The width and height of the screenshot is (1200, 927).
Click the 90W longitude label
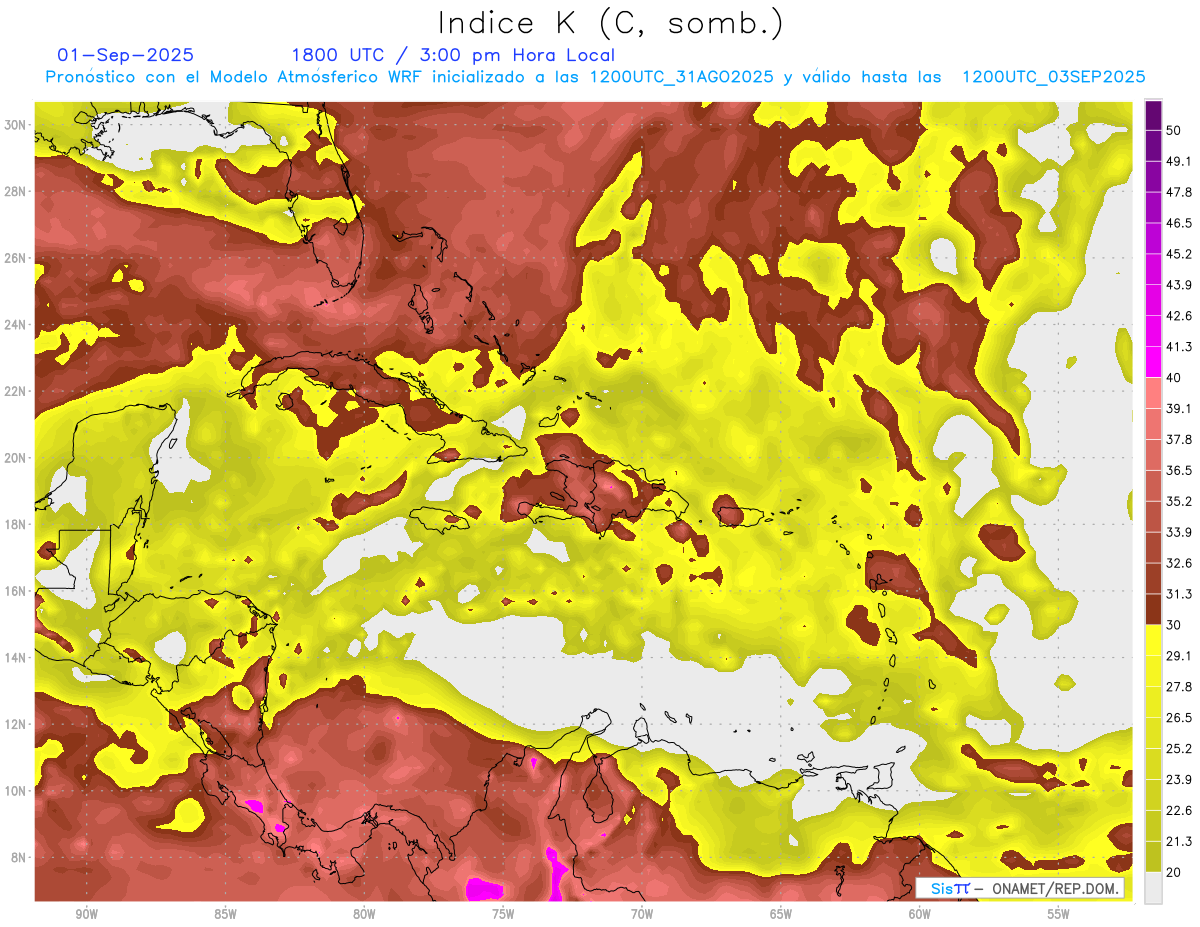(86, 914)
